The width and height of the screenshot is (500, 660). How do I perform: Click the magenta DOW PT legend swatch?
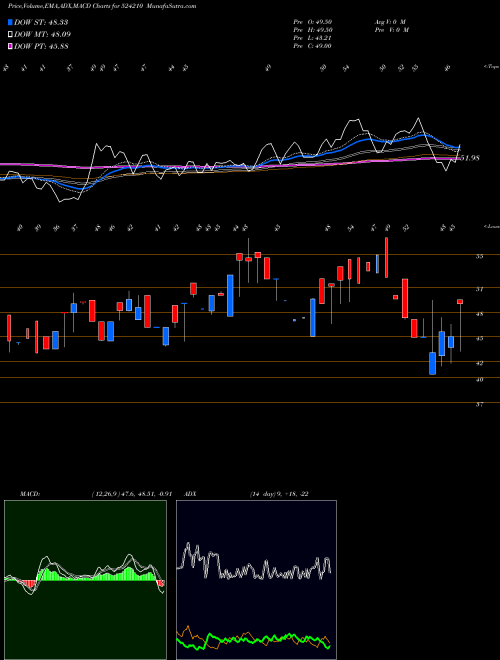10,46
